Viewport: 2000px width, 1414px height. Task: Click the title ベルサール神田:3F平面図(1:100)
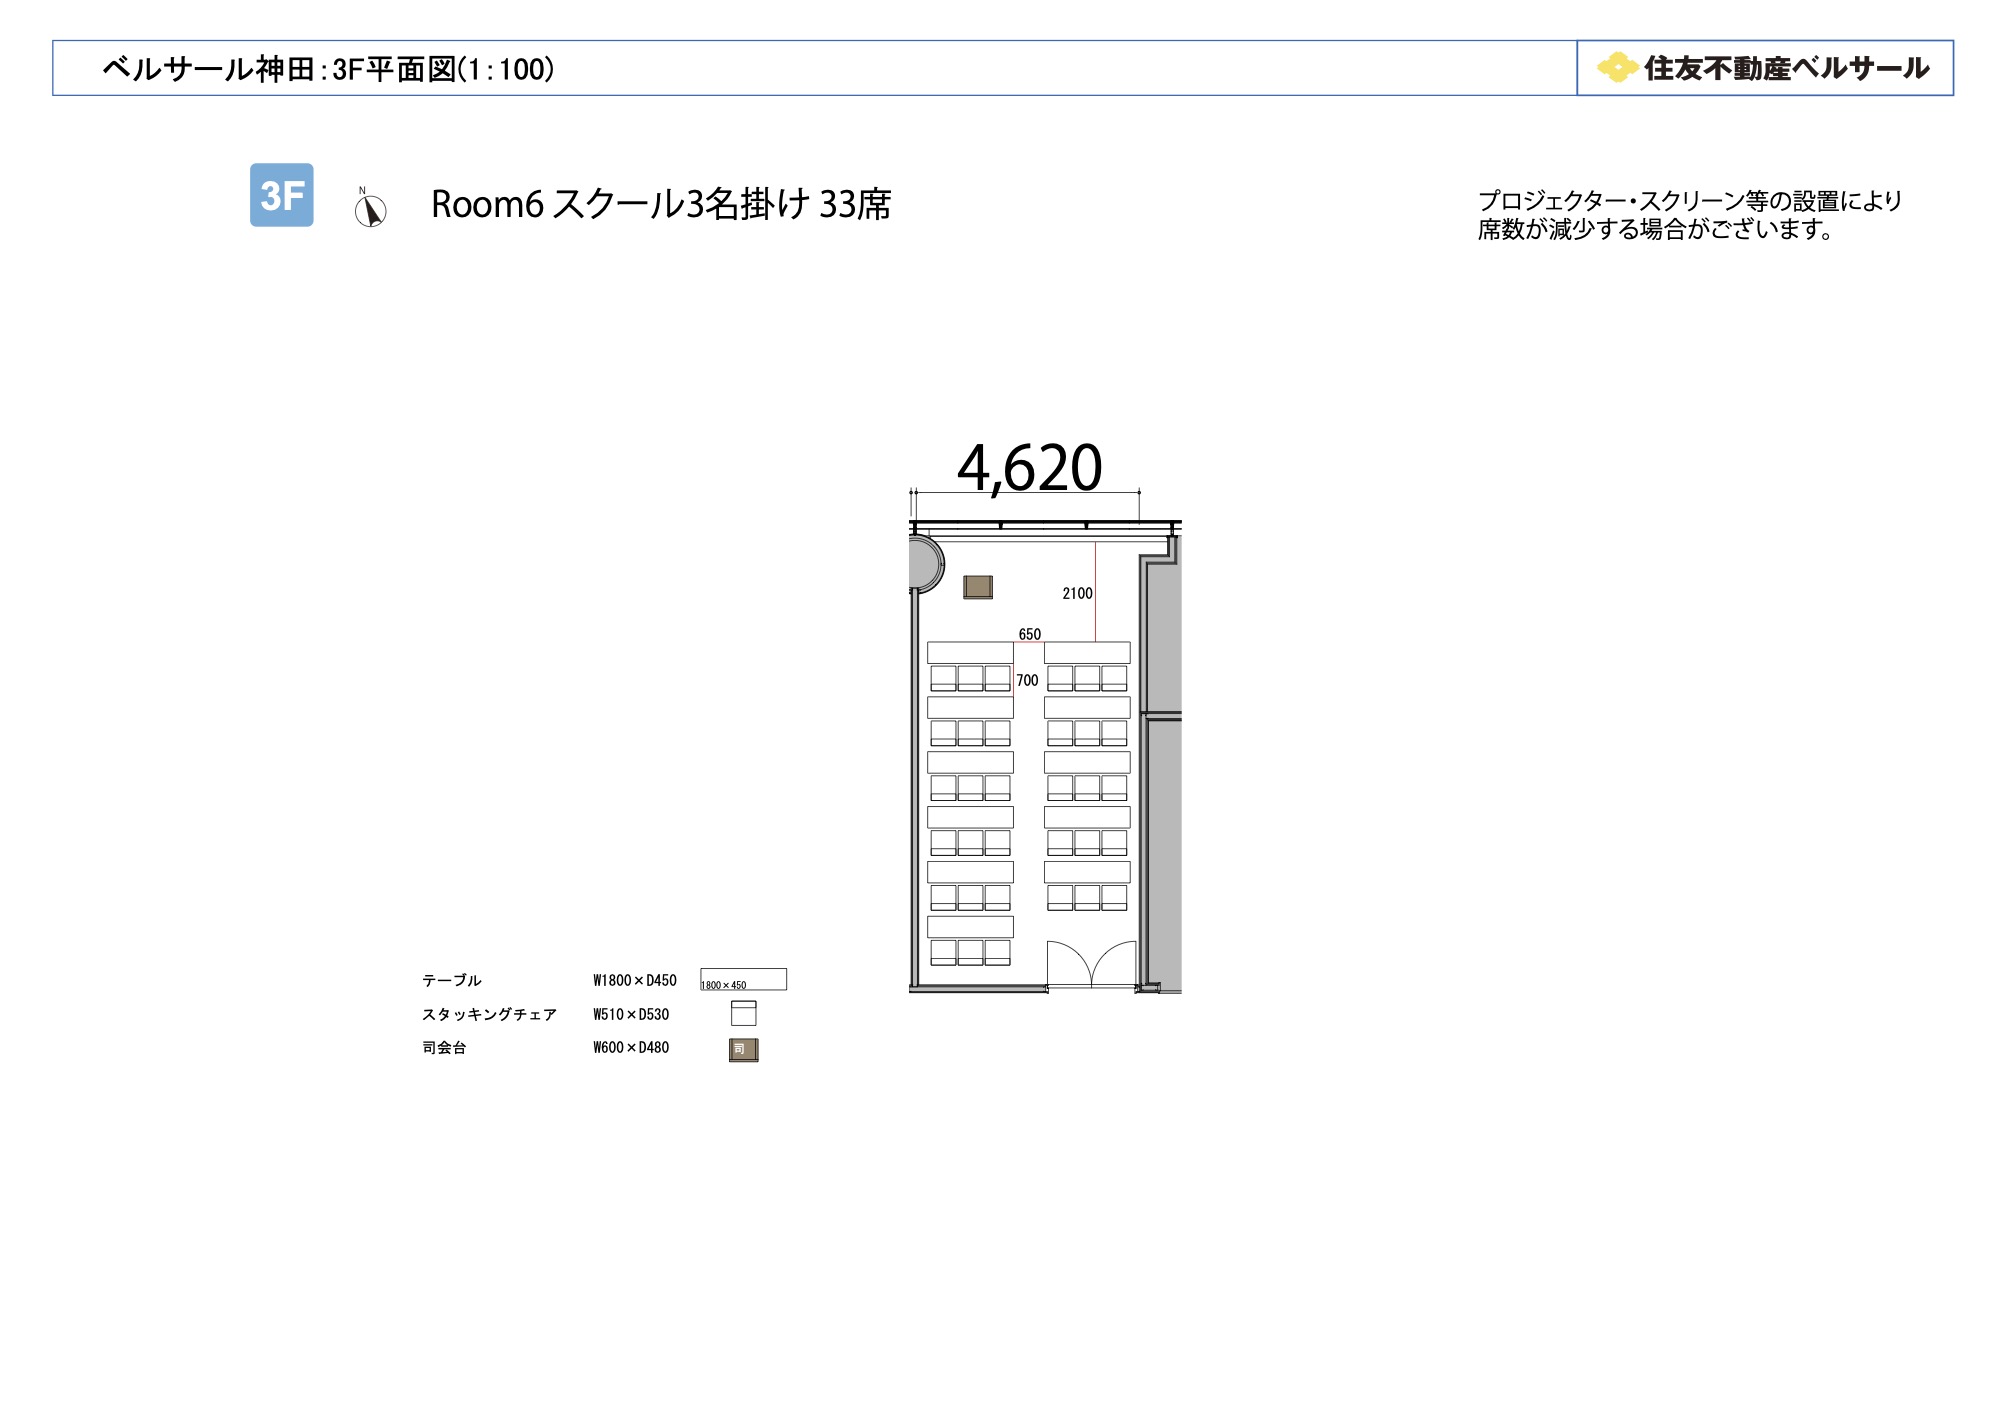click(328, 69)
